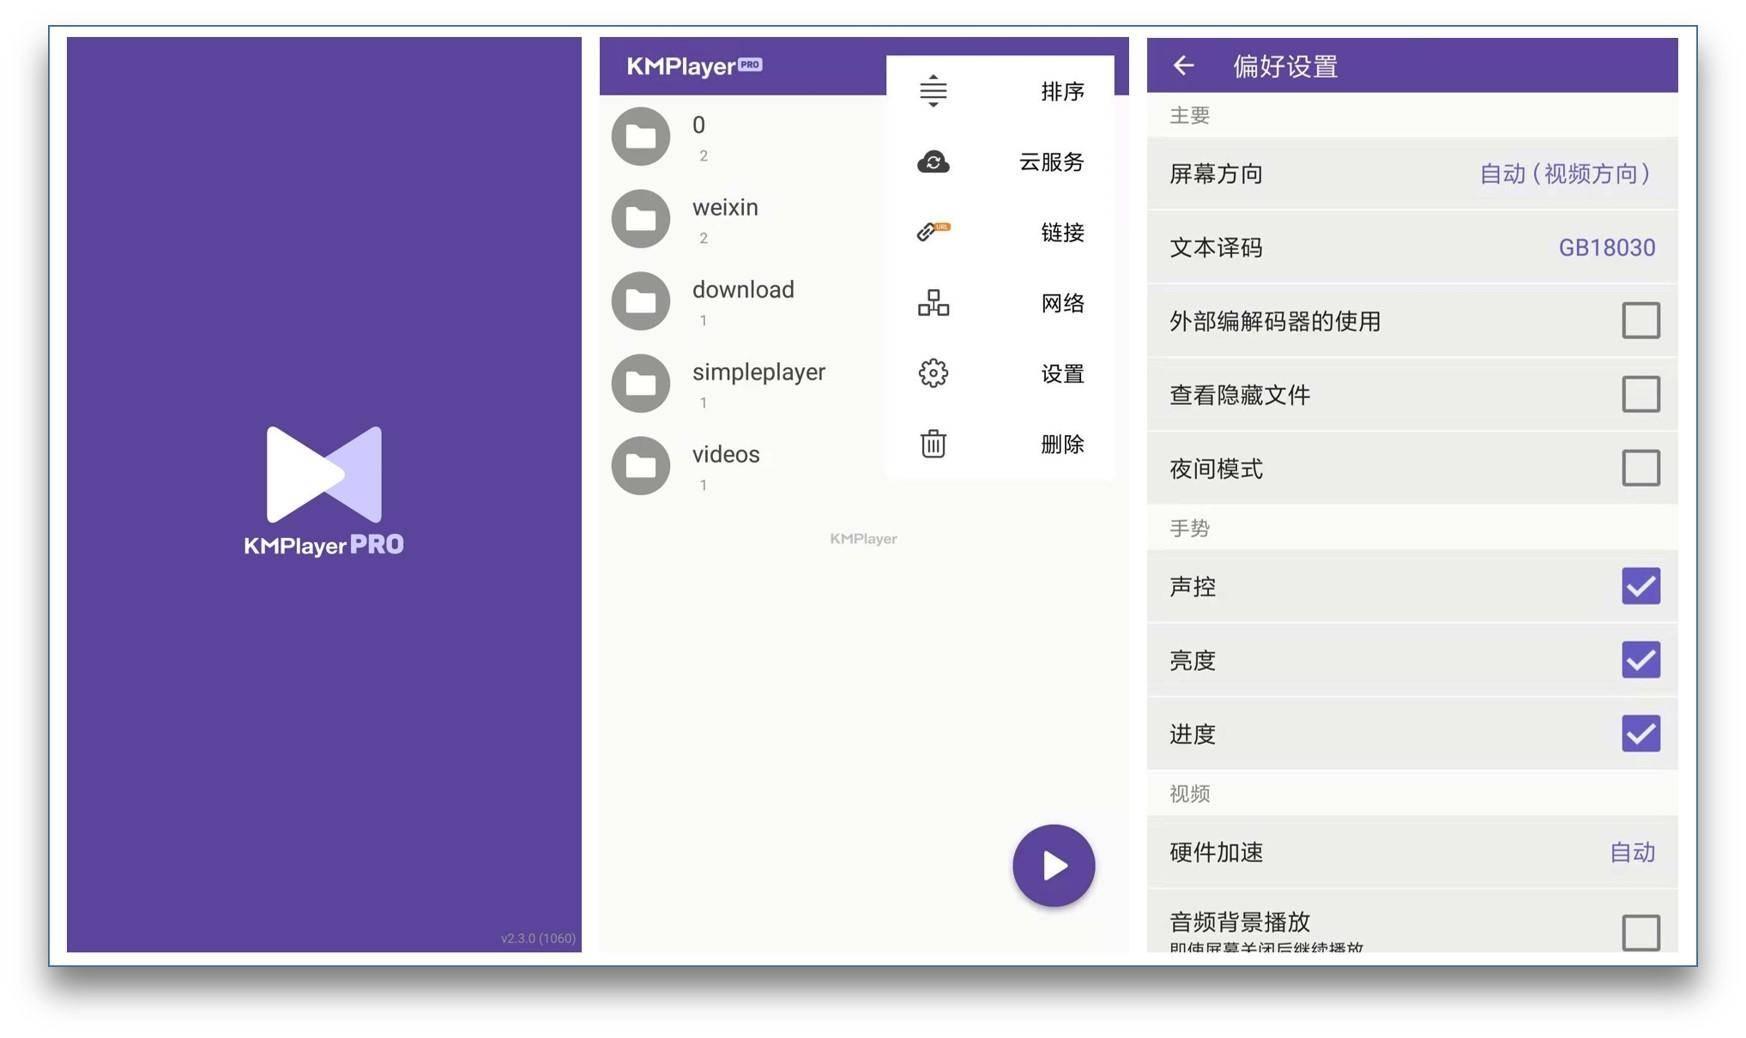Open the folder icon for 0
Image resolution: width=1746 pixels, height=1038 pixels.
pyautogui.click(x=641, y=137)
